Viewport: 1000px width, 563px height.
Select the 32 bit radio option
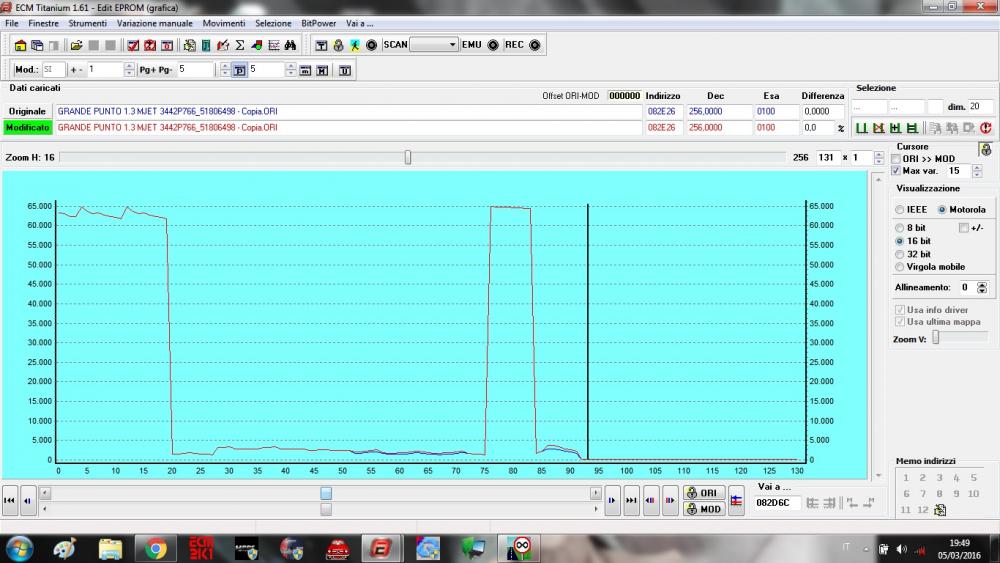[x=899, y=254]
